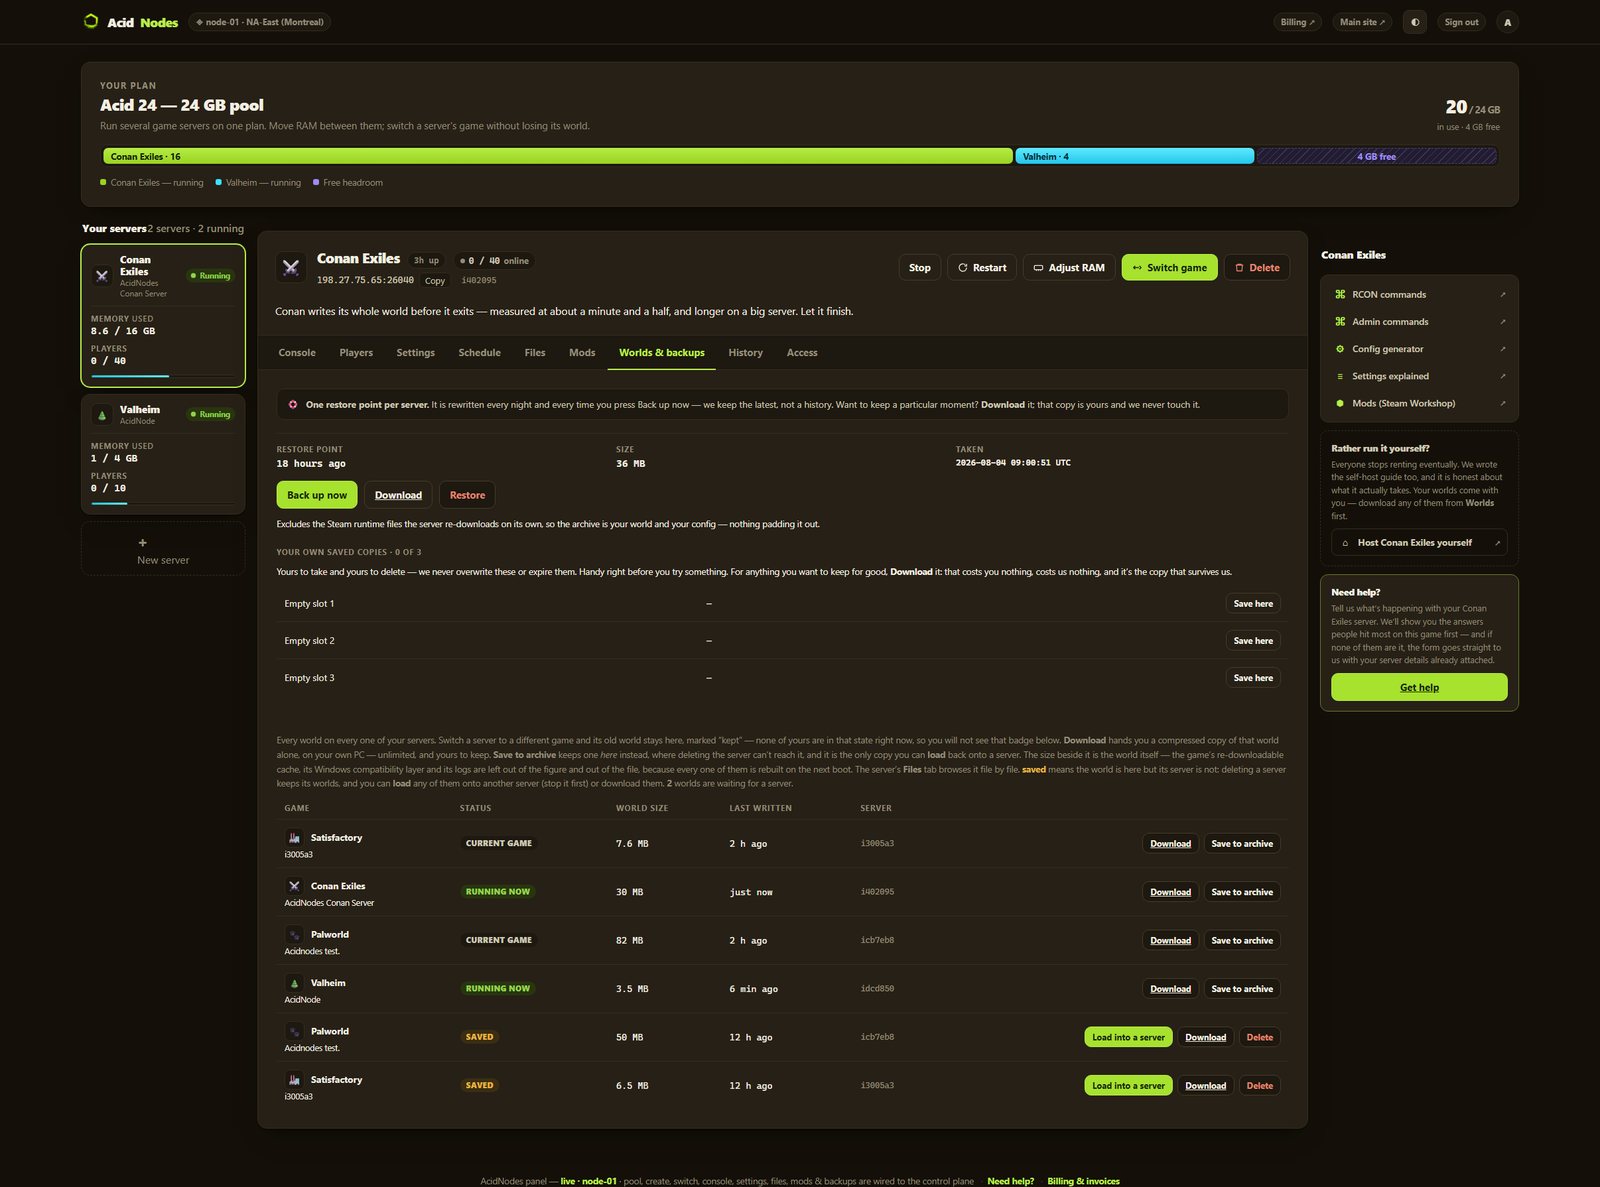This screenshot has height=1187, width=1600.
Task: Save the Valheim world to archive
Action: (1242, 989)
